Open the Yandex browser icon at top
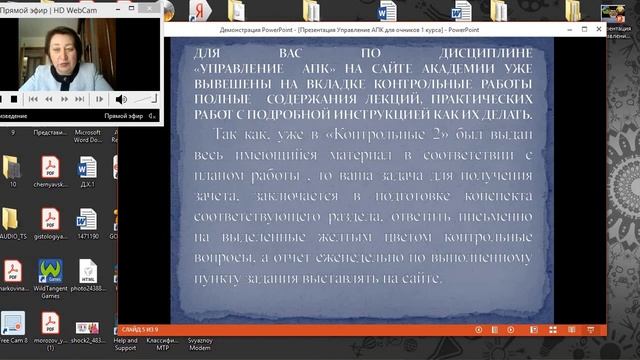Screen dimensions: 640x360 [200, 11]
